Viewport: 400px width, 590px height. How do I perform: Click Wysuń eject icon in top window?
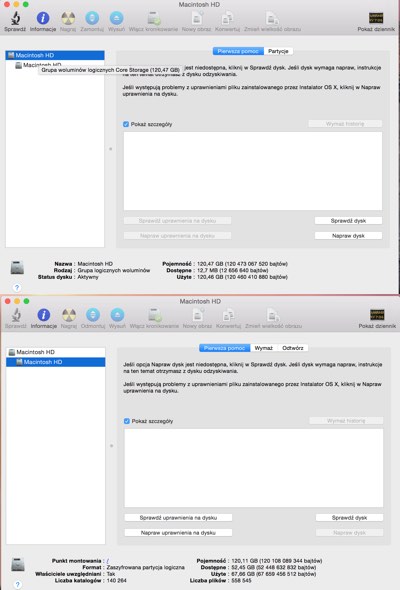coord(116,18)
